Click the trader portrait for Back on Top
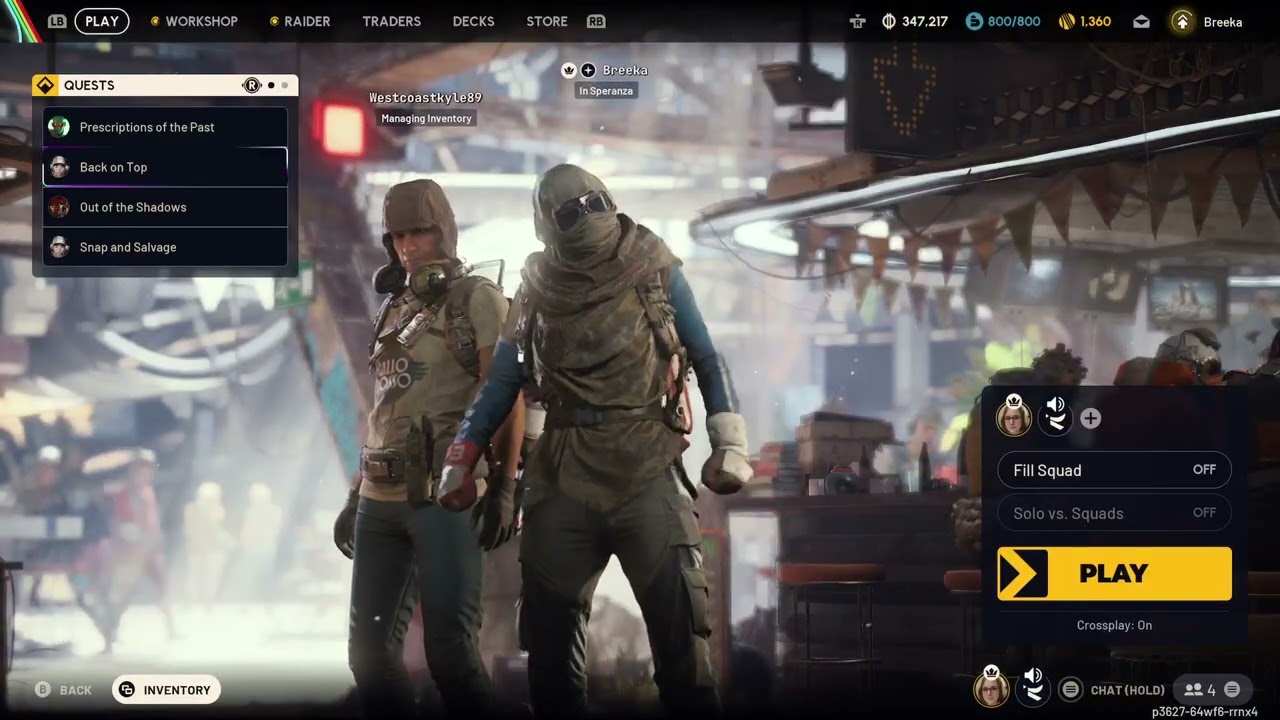The width and height of the screenshot is (1280, 720). point(59,167)
